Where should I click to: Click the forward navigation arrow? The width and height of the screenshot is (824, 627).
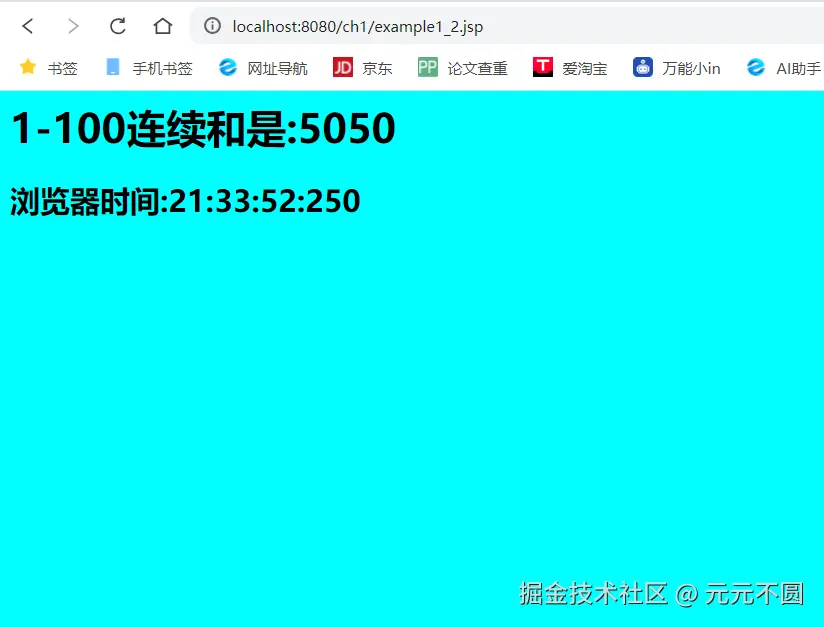click(73, 27)
